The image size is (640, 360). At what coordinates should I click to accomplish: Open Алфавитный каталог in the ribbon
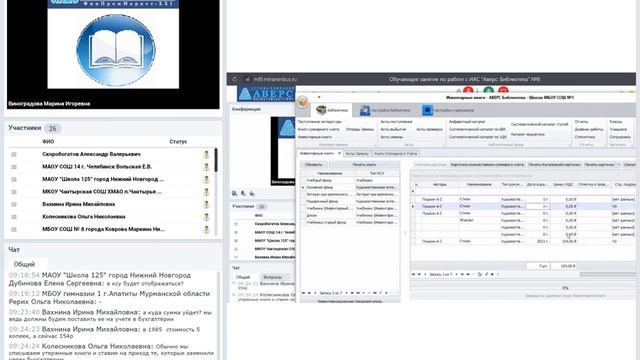coord(467,122)
